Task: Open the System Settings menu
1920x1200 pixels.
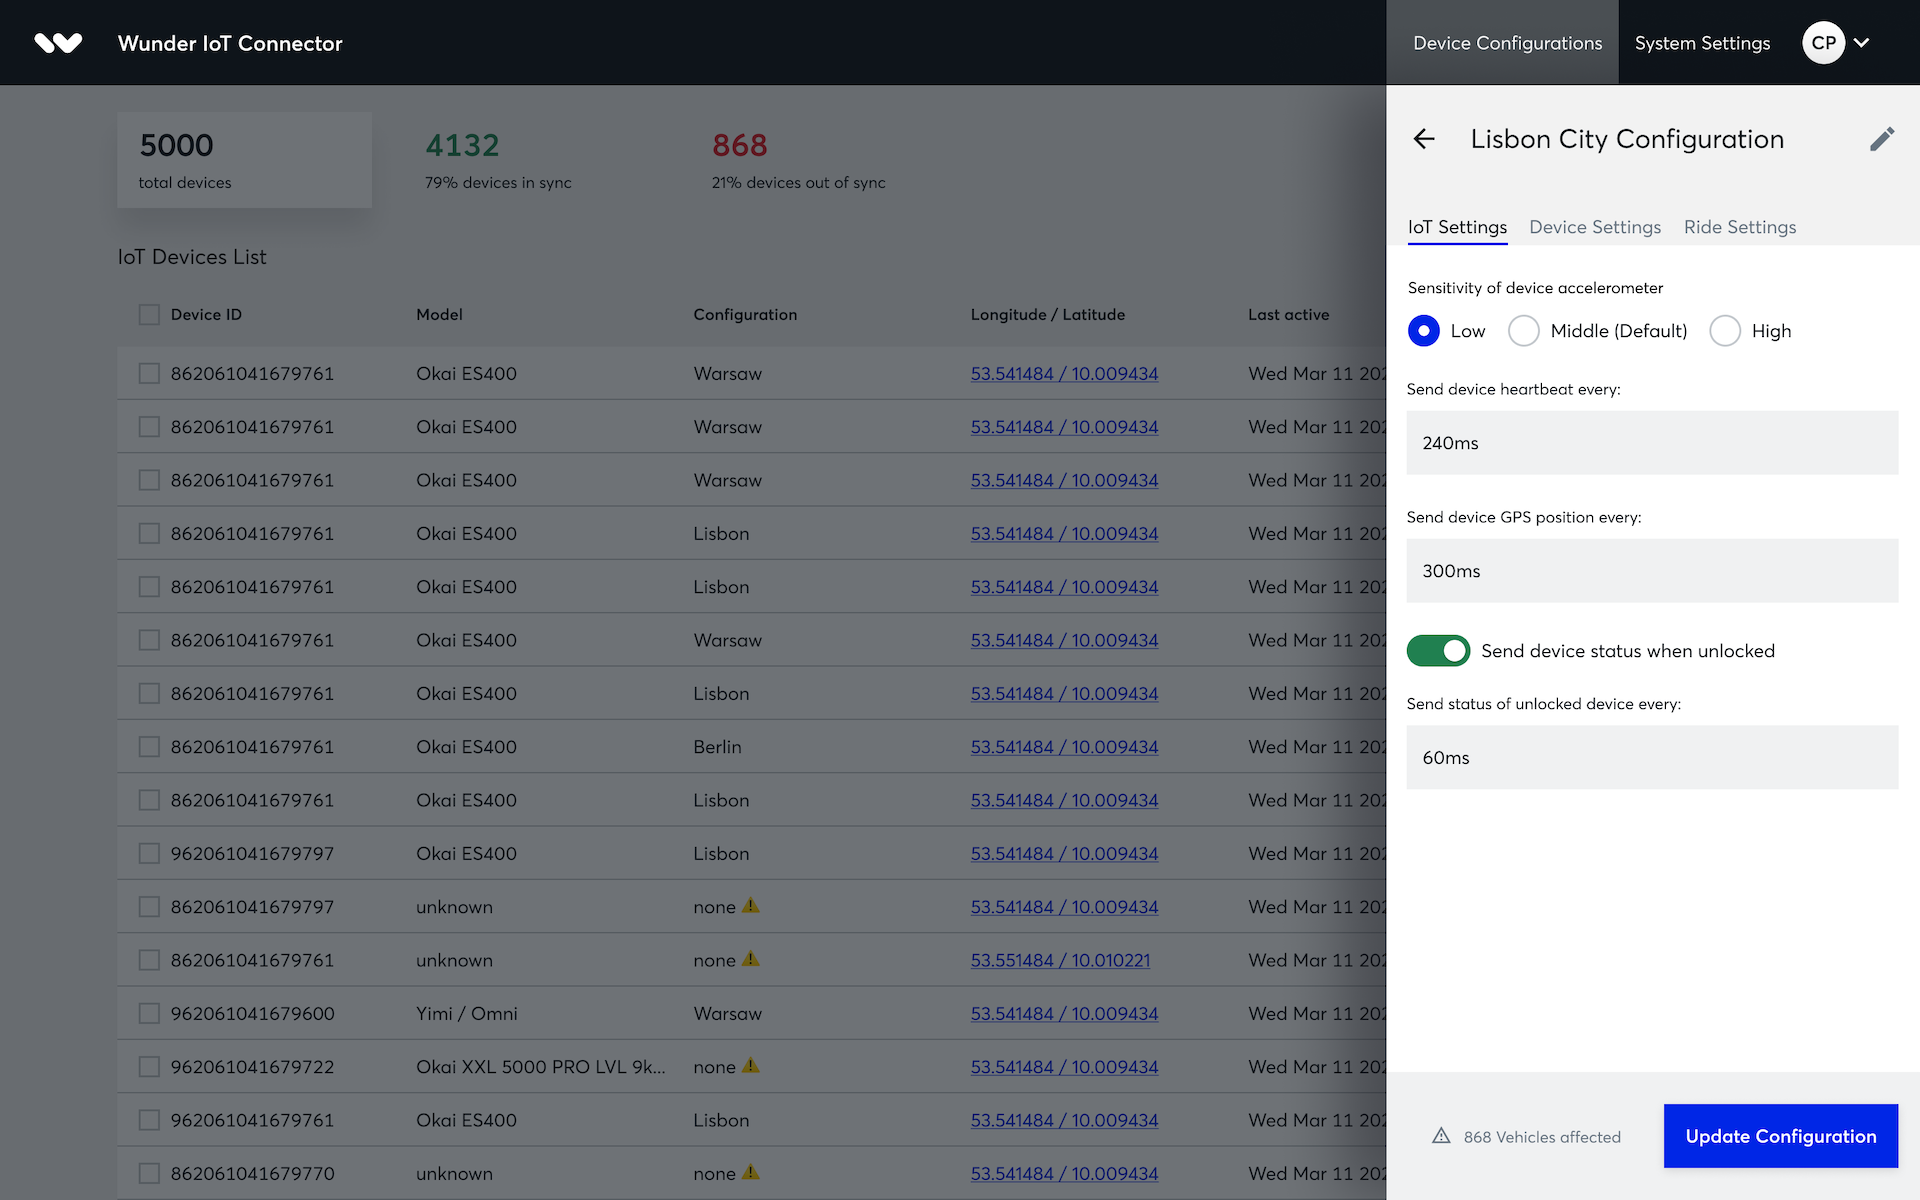Action: pyautogui.click(x=1702, y=42)
